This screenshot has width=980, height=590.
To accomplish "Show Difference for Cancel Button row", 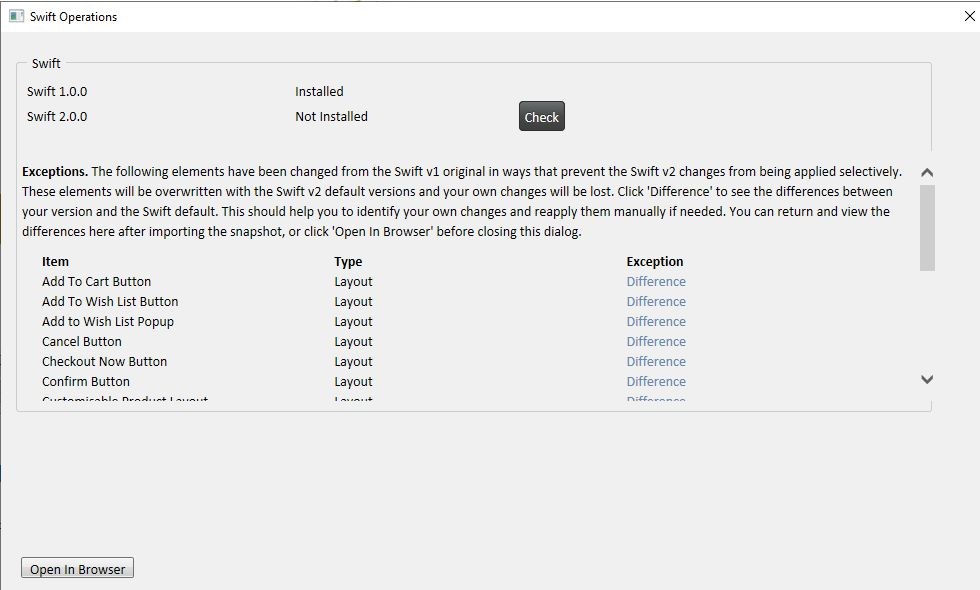I will [656, 342].
